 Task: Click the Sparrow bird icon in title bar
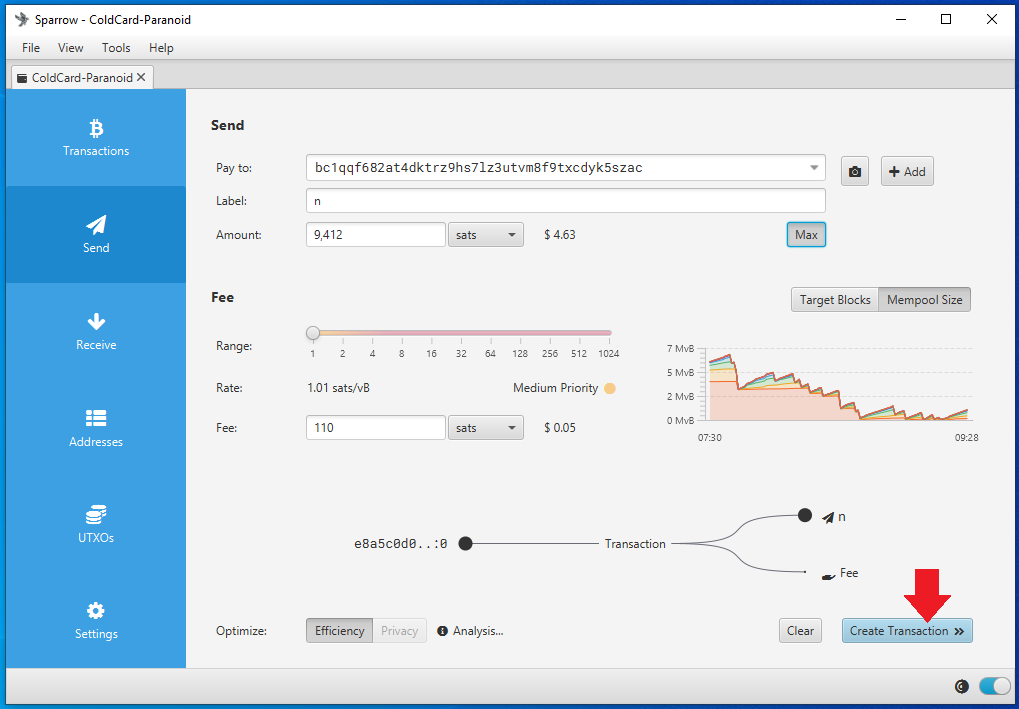pyautogui.click(x=22, y=19)
